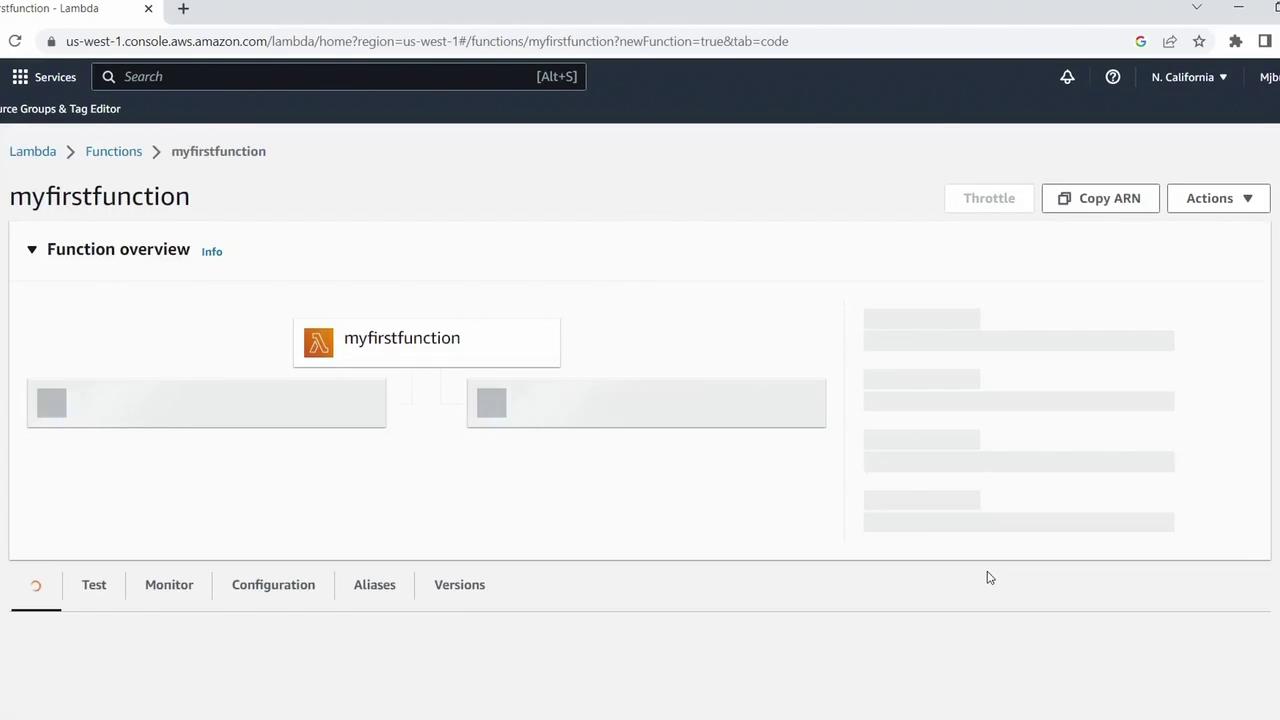This screenshot has height=720, width=1280.
Task: Navigate to Functions in the breadcrumb
Action: coord(114,151)
